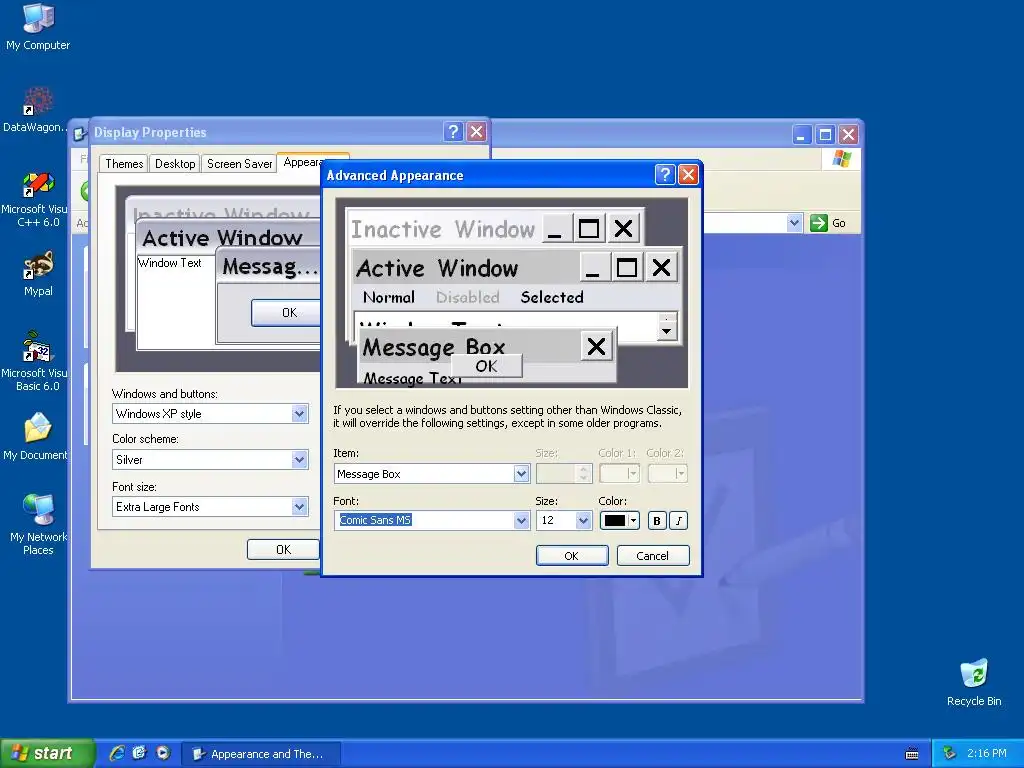Click preview OK button in Display Properties

coord(288,313)
